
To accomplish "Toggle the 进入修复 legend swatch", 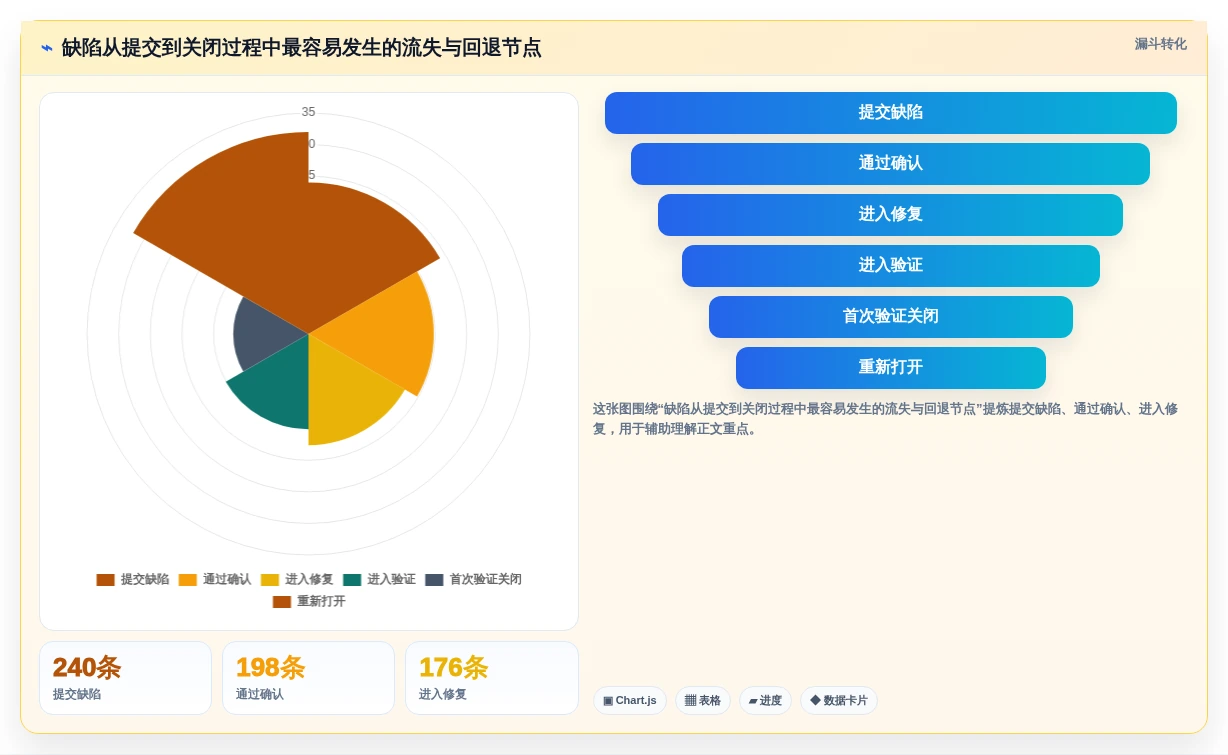I will pyautogui.click(x=270, y=580).
